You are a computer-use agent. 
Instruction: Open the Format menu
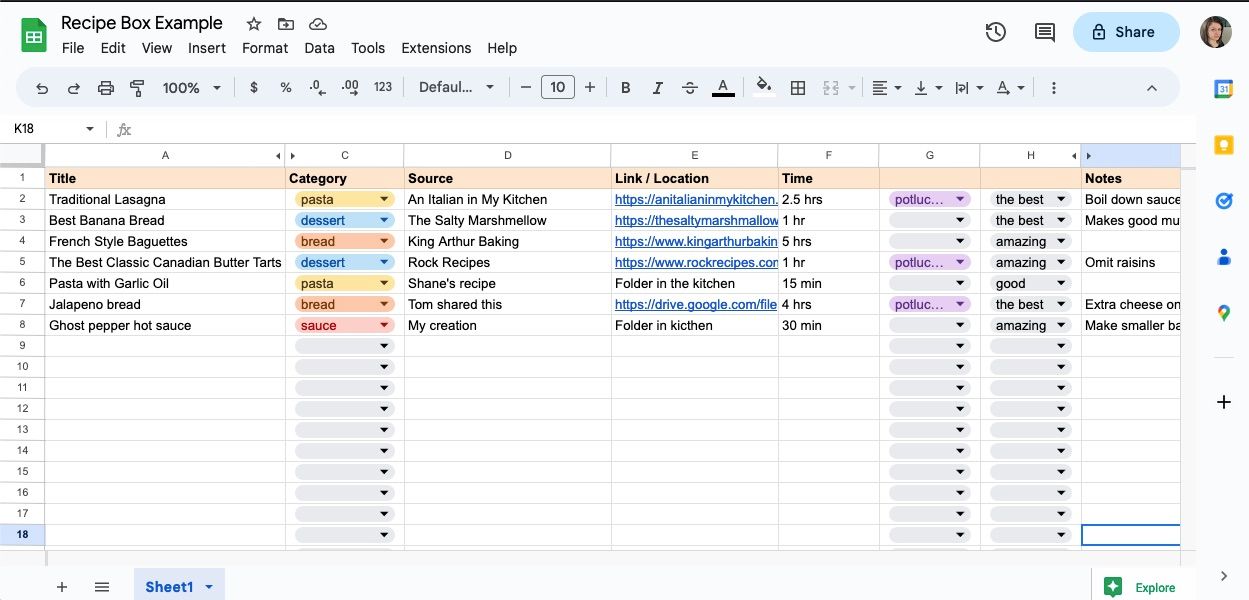pos(264,48)
